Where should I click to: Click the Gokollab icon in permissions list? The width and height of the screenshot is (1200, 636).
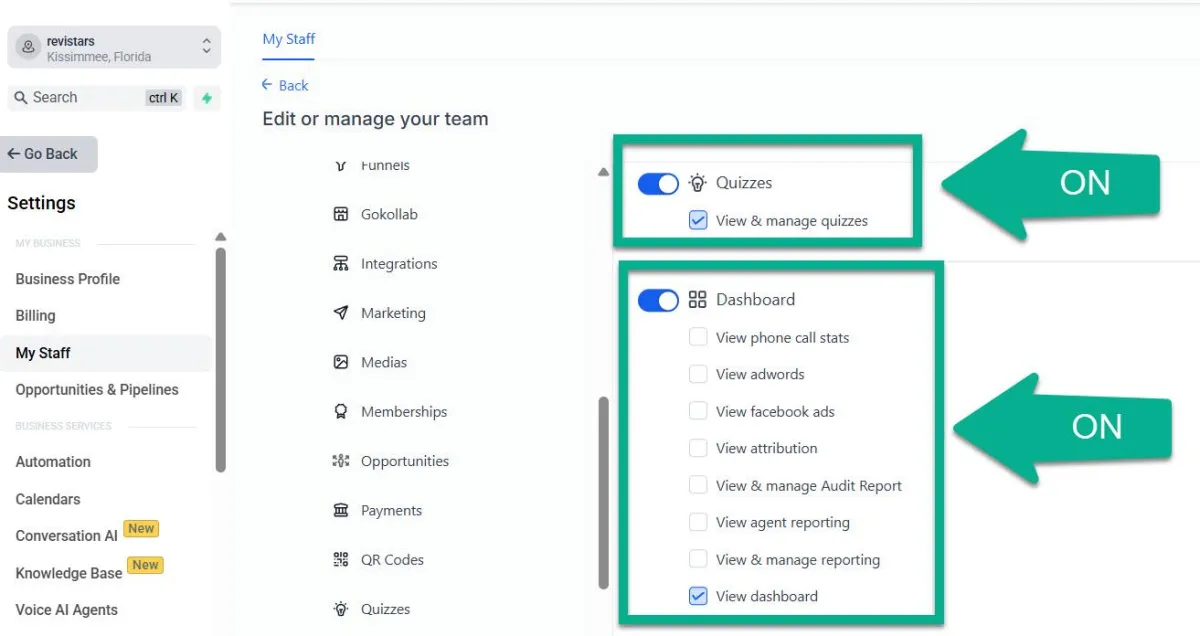[x=341, y=214]
